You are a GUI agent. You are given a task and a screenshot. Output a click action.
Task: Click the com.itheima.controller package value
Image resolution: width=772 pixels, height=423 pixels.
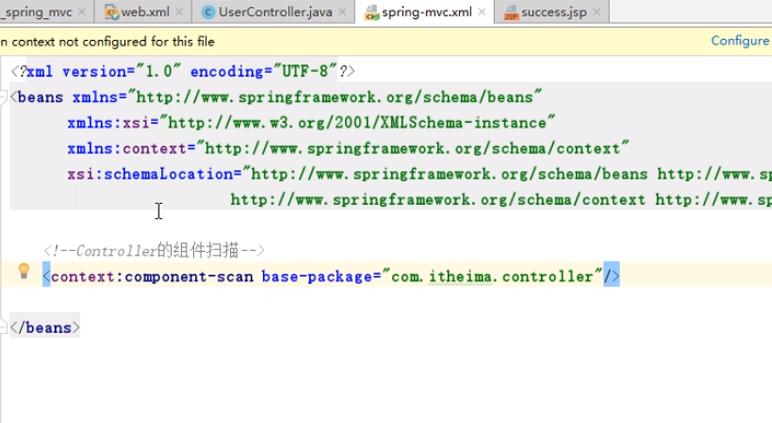[x=492, y=276]
